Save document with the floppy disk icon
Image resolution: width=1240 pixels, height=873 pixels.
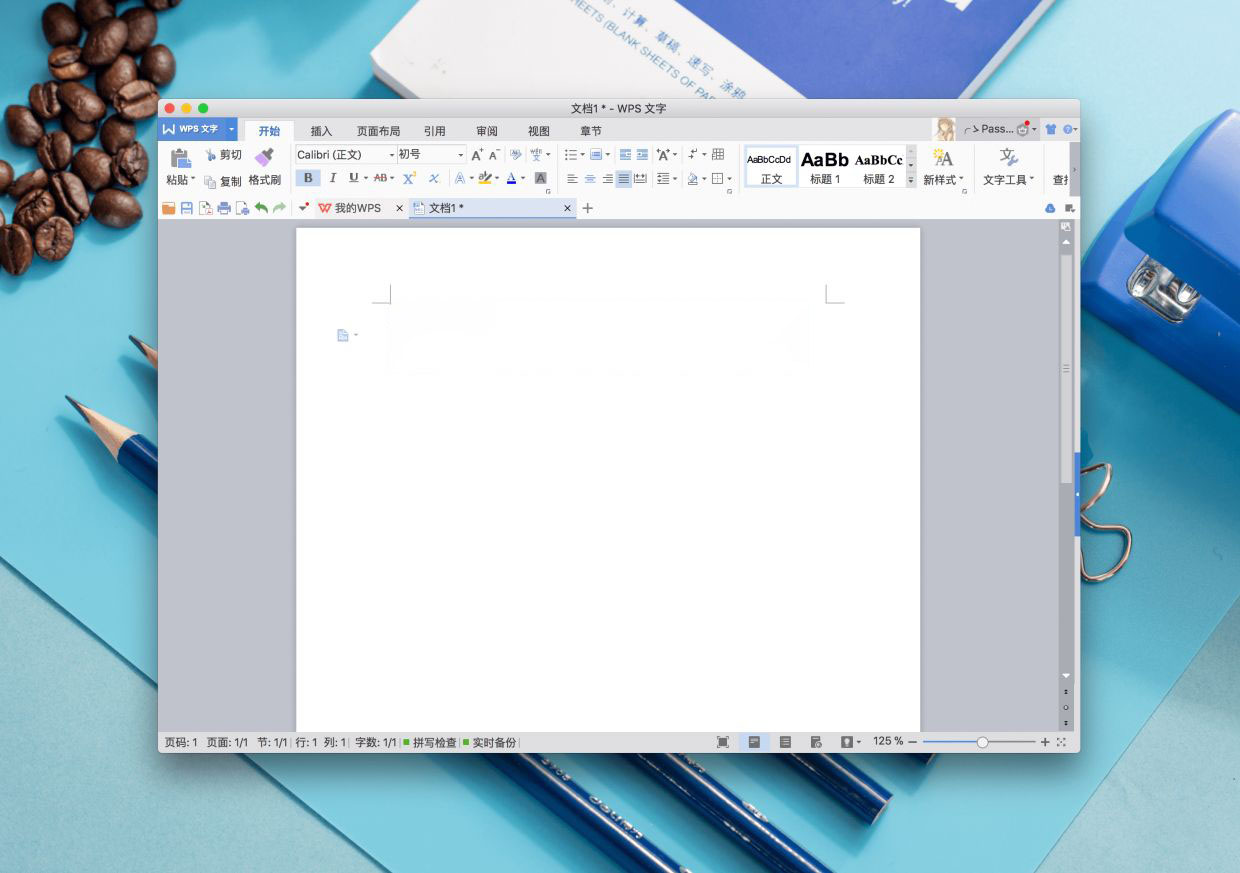[x=186, y=208]
